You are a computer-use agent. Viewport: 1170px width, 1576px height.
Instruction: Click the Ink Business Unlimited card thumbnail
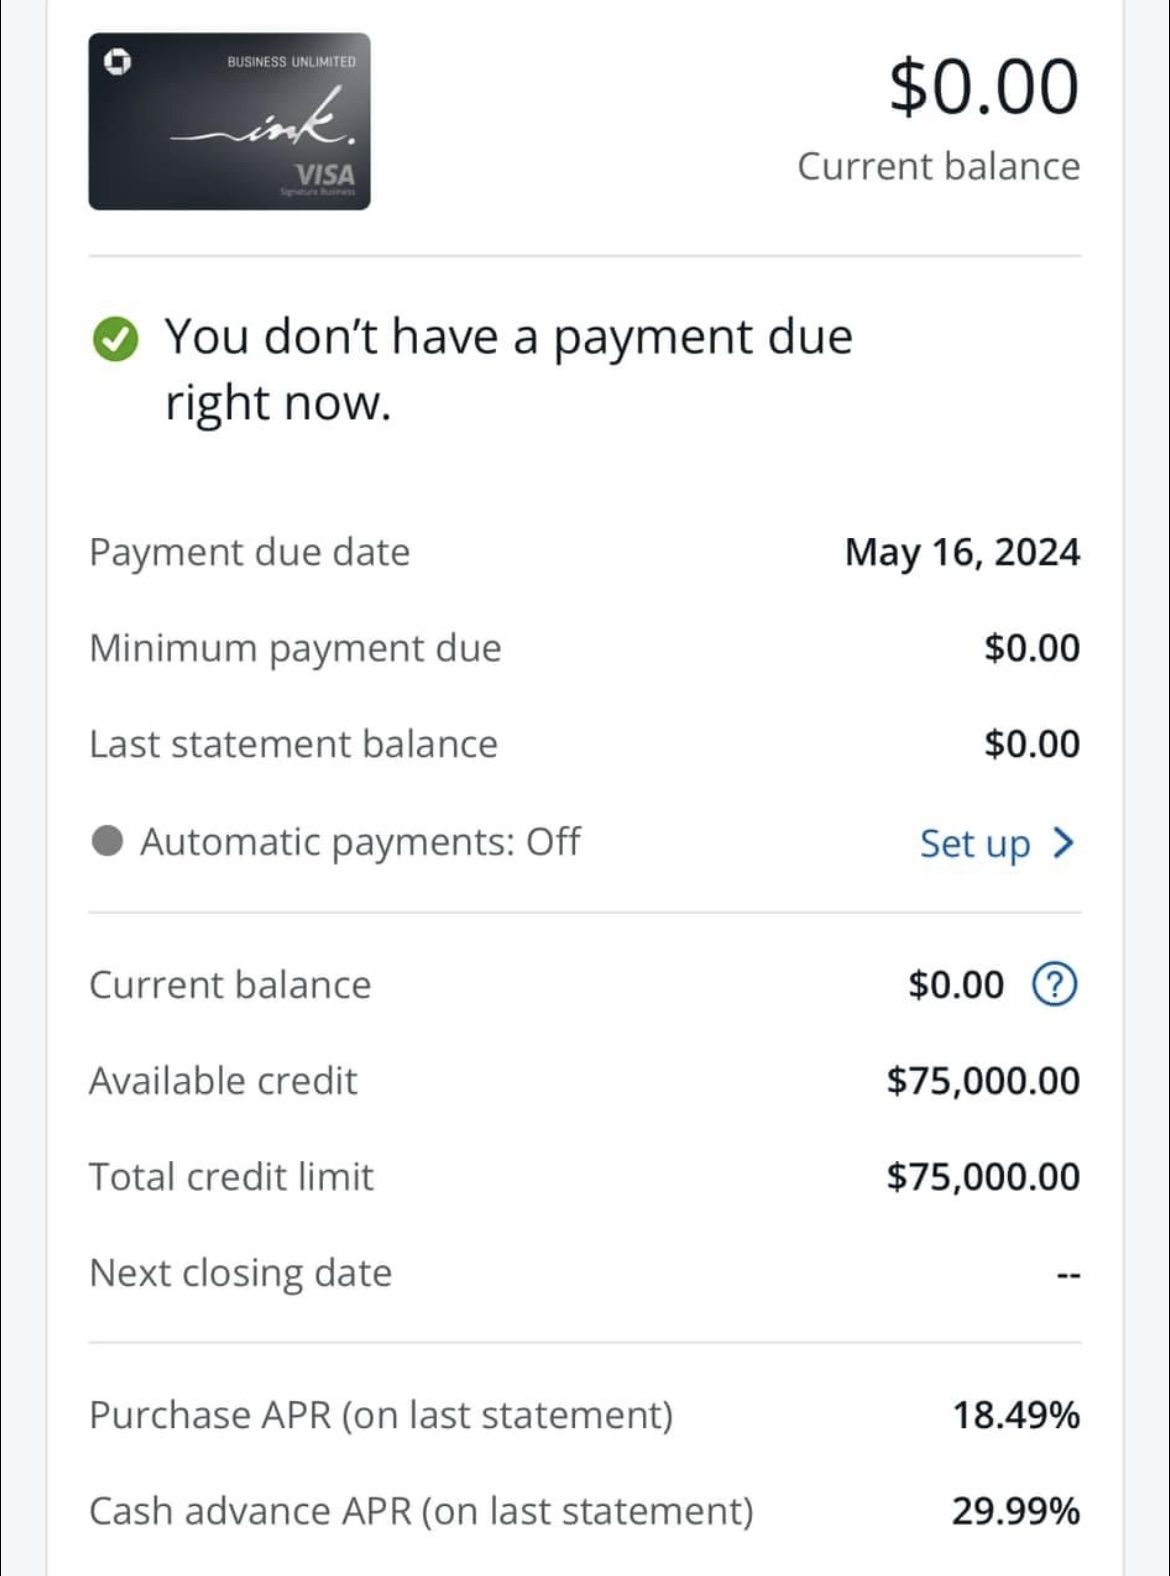click(x=229, y=121)
